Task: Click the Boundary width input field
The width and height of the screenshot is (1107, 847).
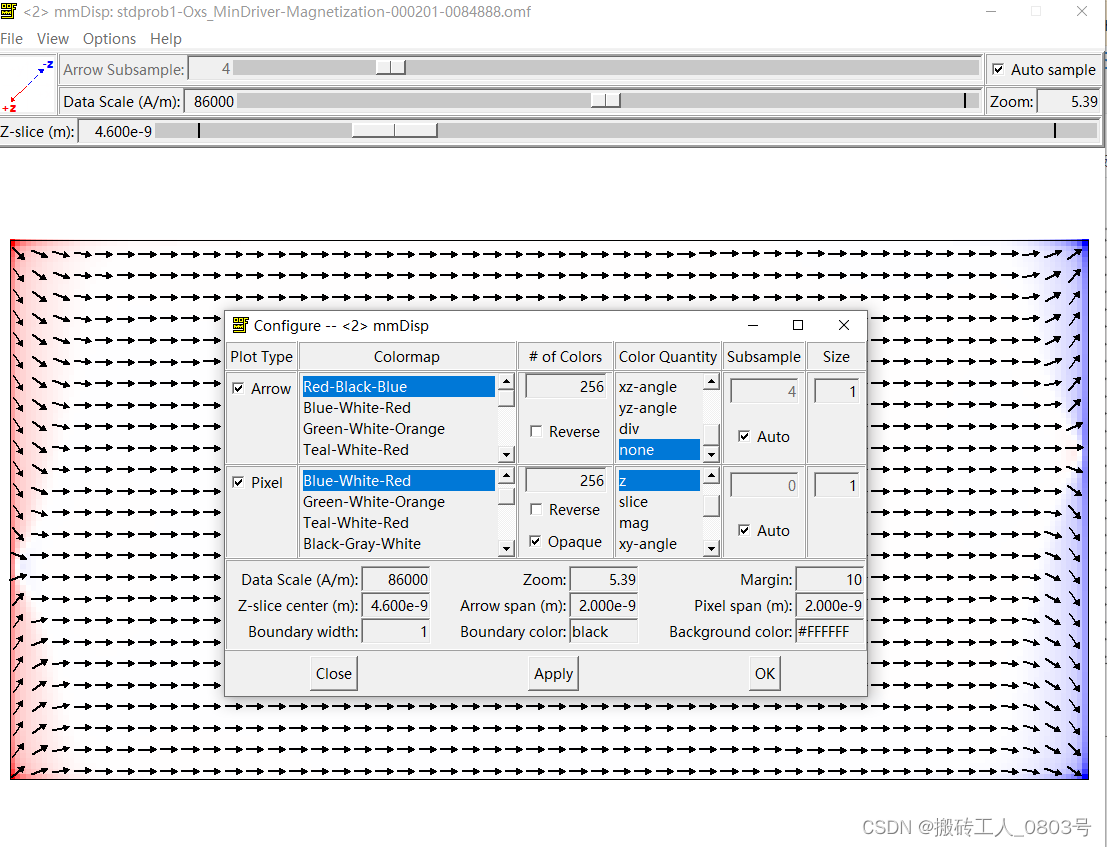Action: (x=395, y=632)
